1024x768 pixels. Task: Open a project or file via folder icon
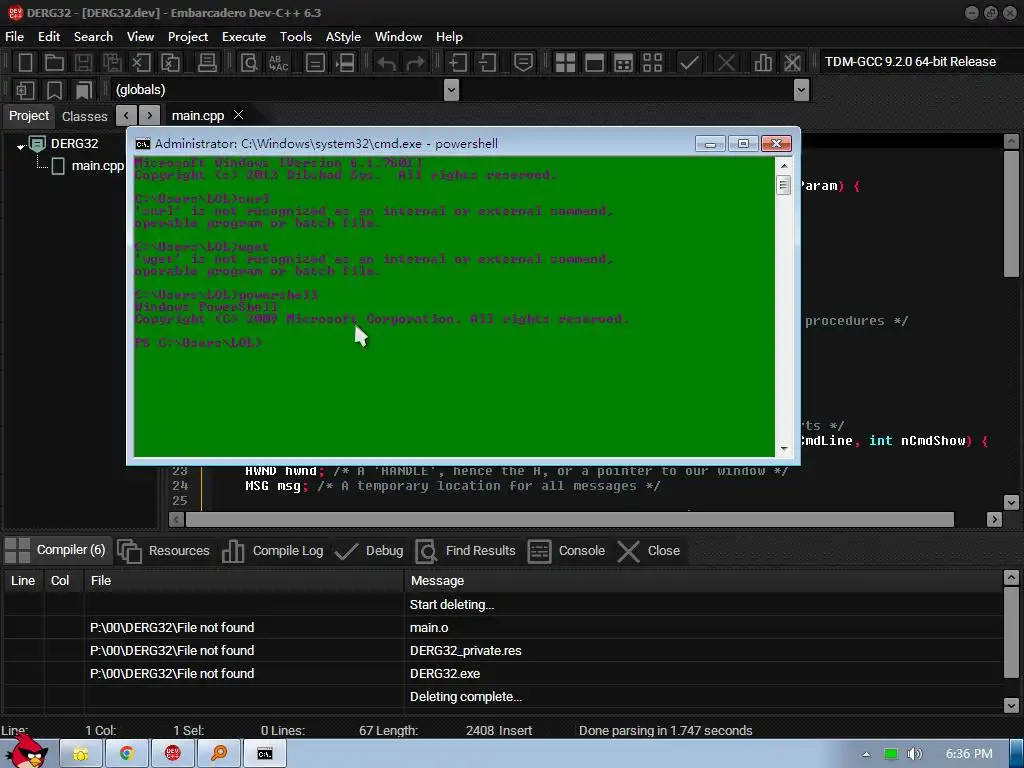pos(54,63)
